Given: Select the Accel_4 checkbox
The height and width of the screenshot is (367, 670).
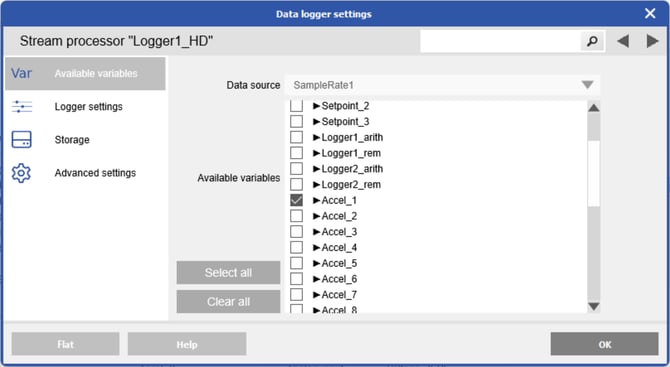Looking at the screenshot, I should pyautogui.click(x=296, y=247).
